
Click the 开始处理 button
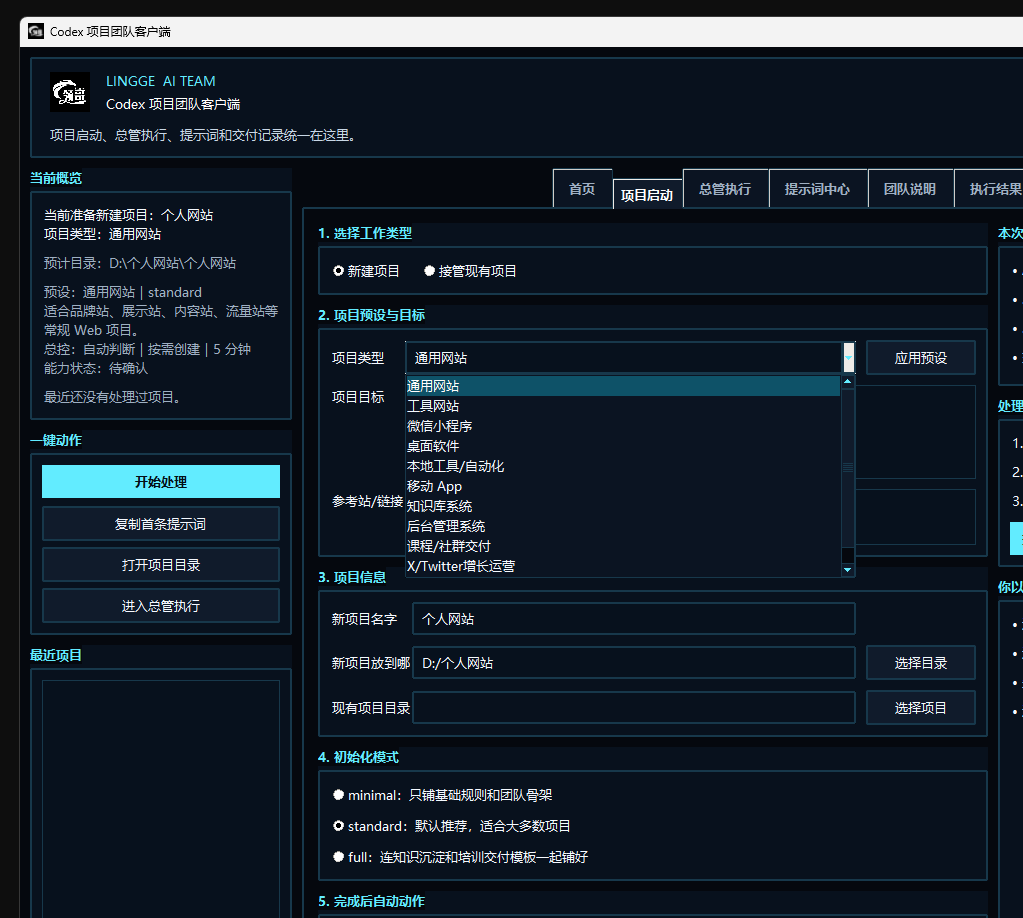click(x=160, y=482)
